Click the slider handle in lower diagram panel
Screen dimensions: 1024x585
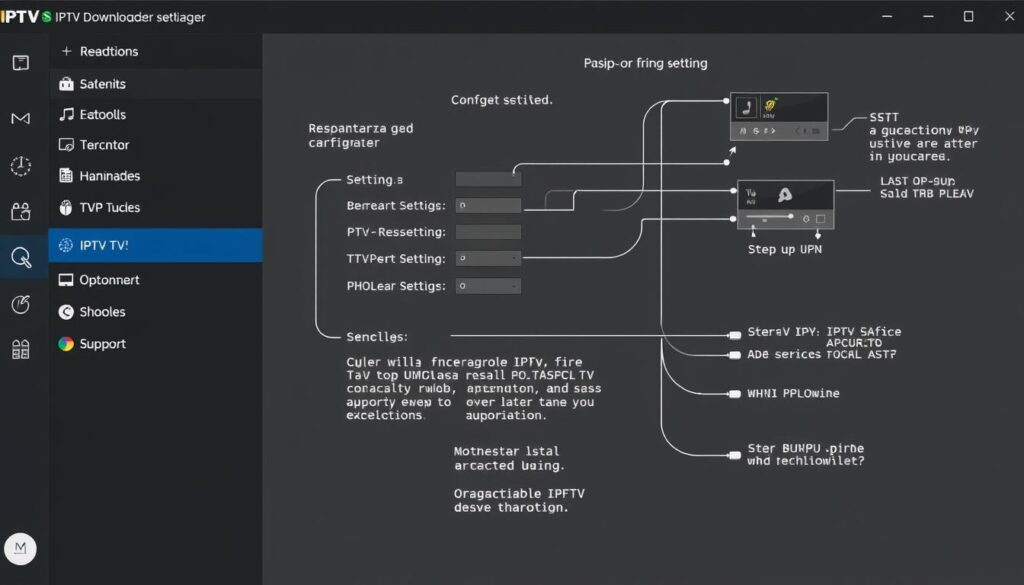[790, 216]
